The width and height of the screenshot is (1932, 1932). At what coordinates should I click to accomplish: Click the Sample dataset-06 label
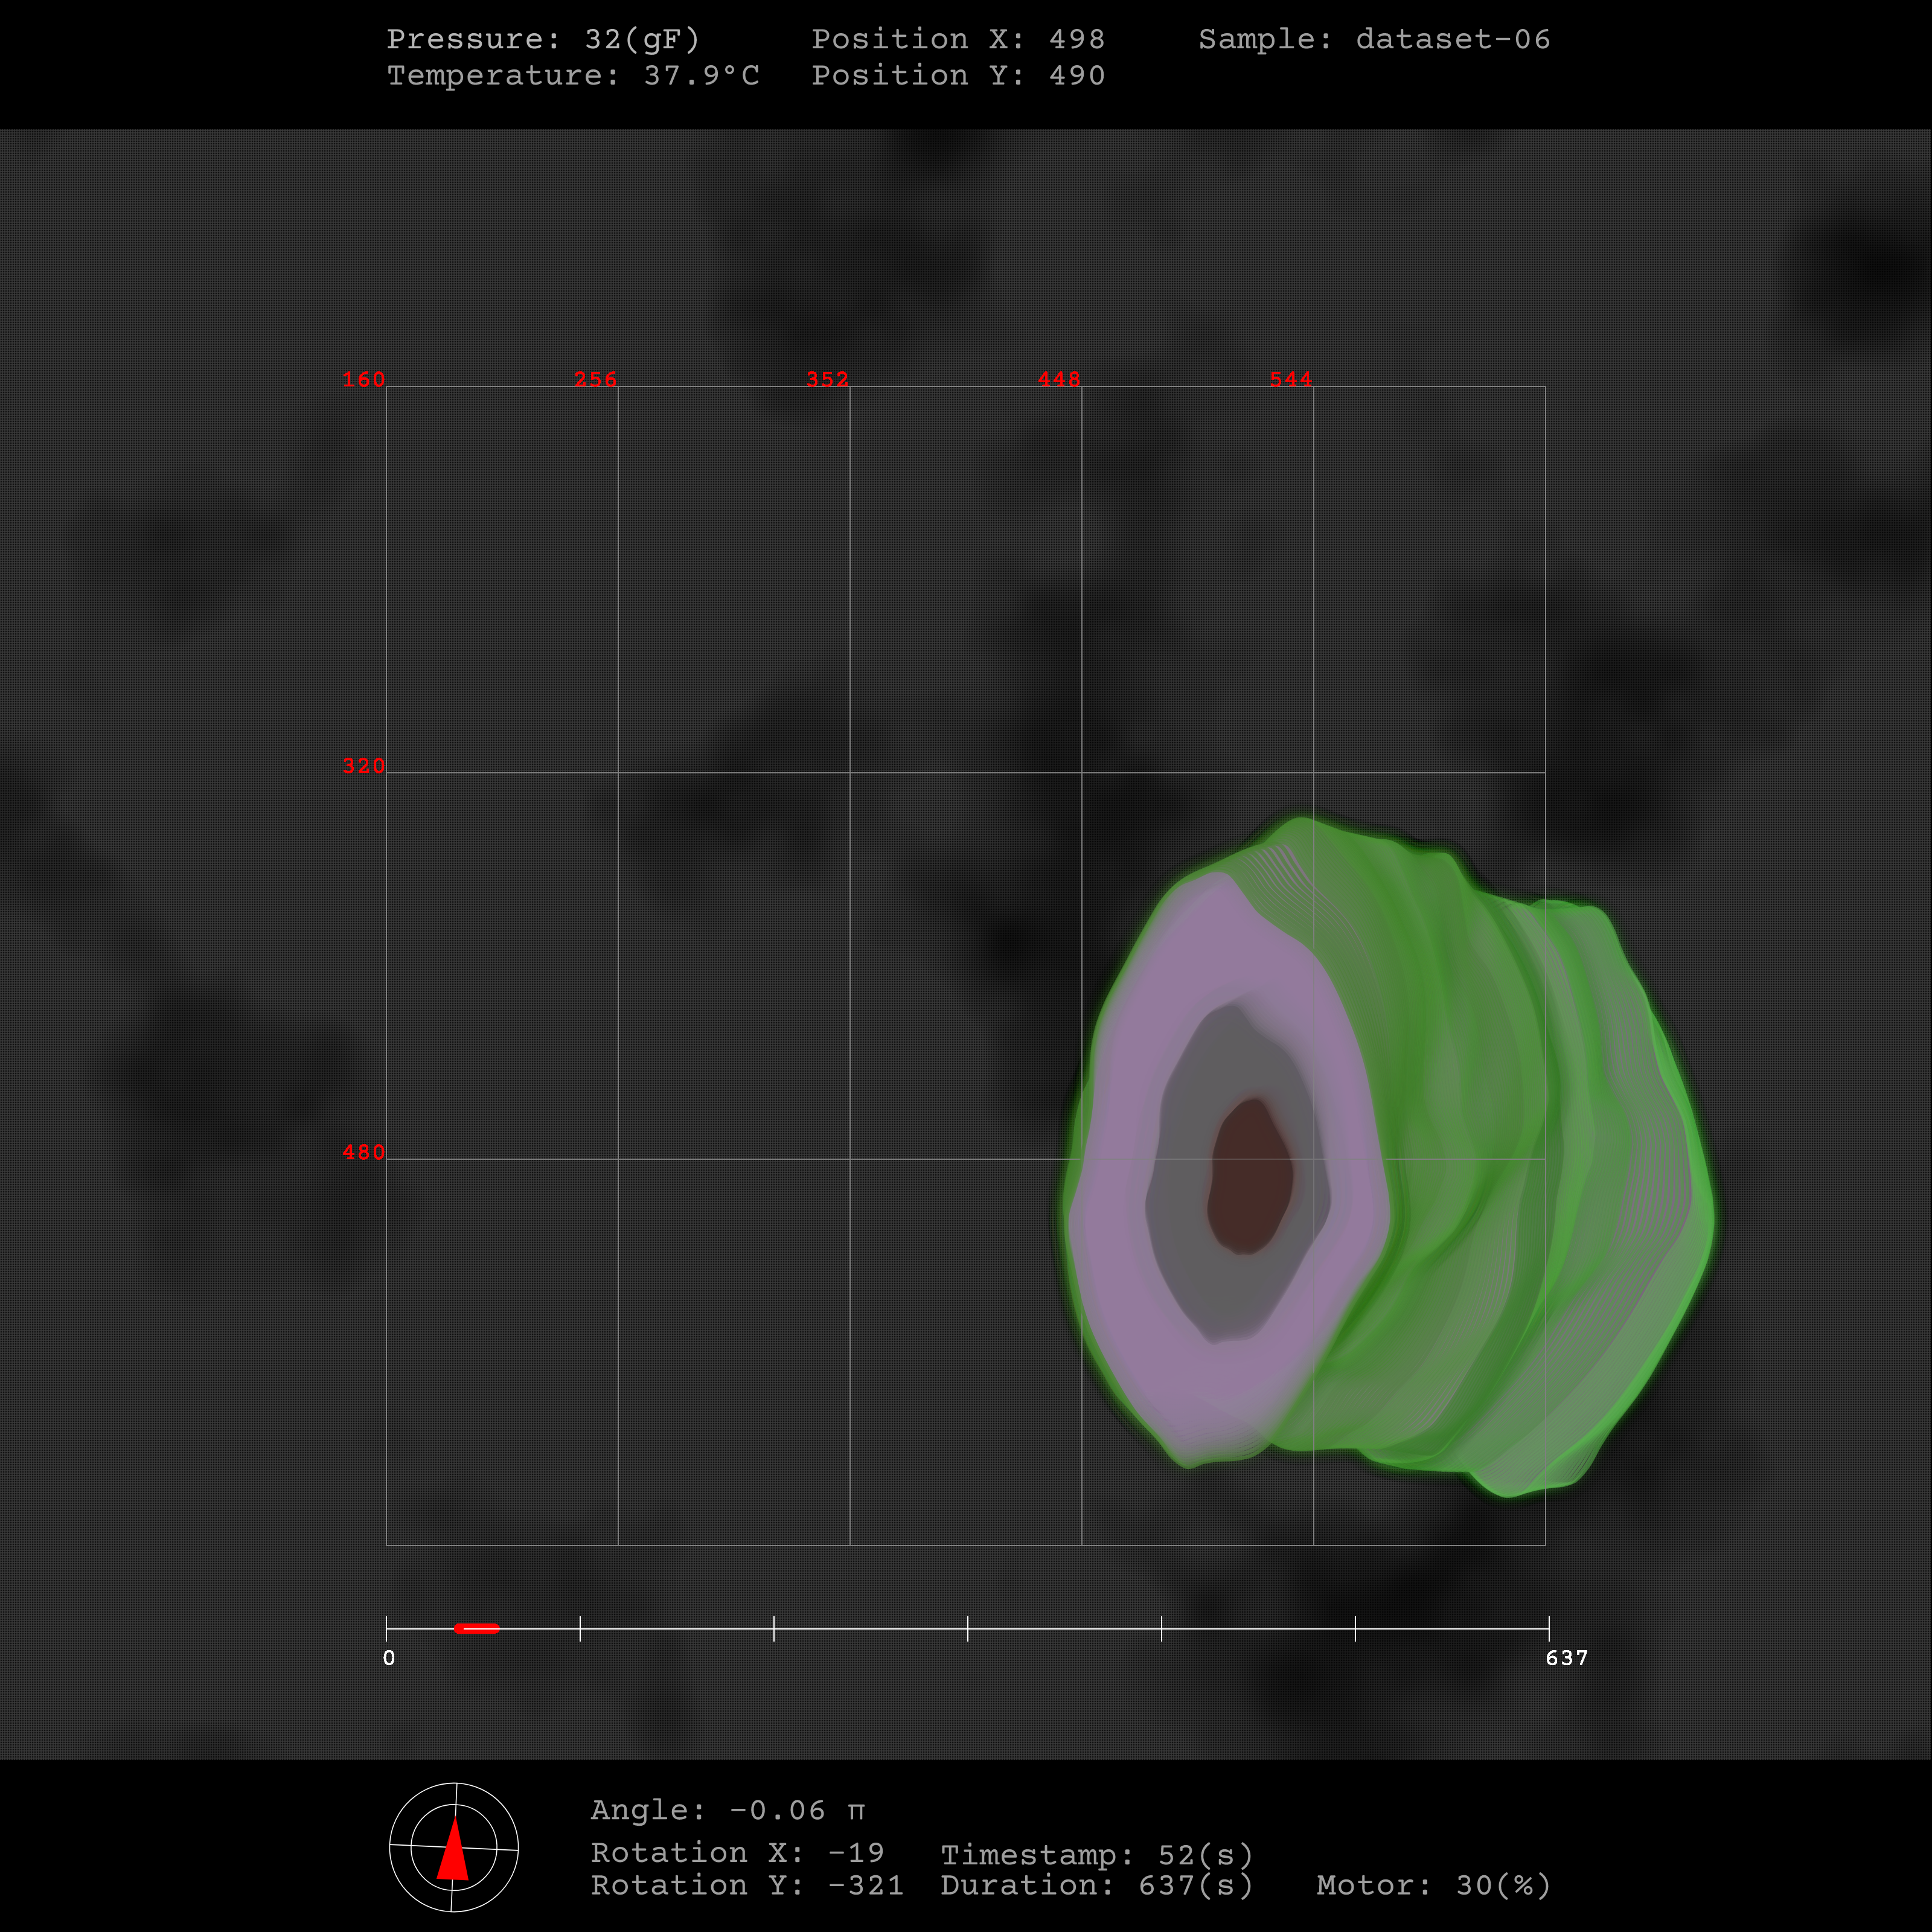pyautogui.click(x=1374, y=40)
